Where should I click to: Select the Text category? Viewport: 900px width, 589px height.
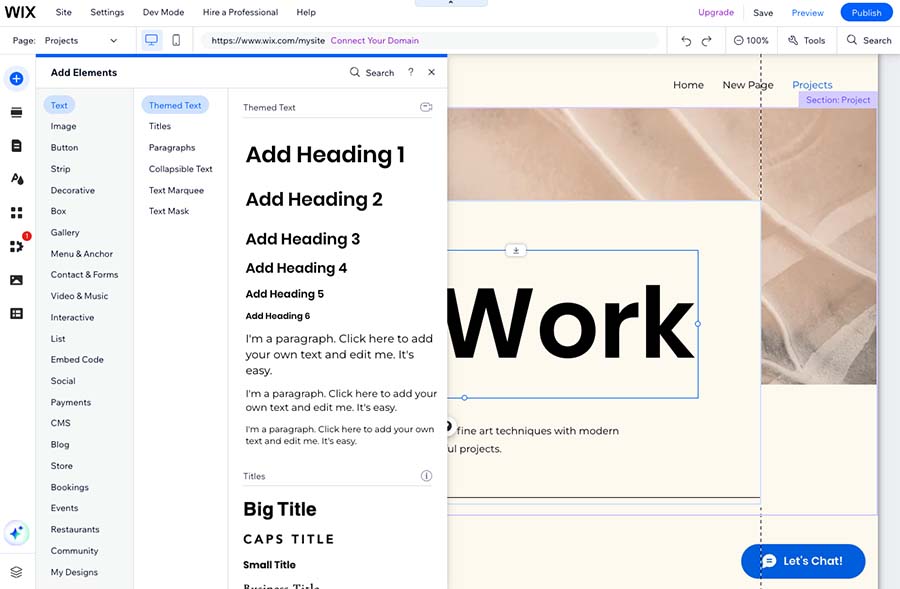[x=59, y=105]
